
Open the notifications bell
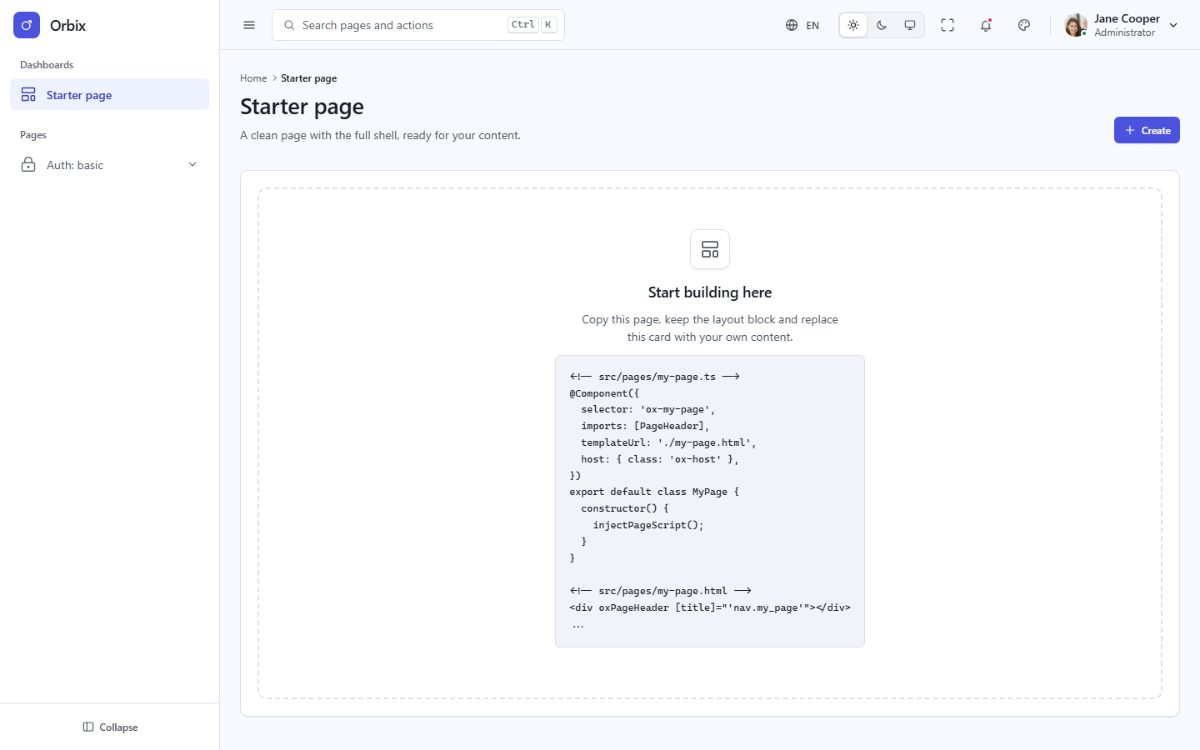pos(986,25)
